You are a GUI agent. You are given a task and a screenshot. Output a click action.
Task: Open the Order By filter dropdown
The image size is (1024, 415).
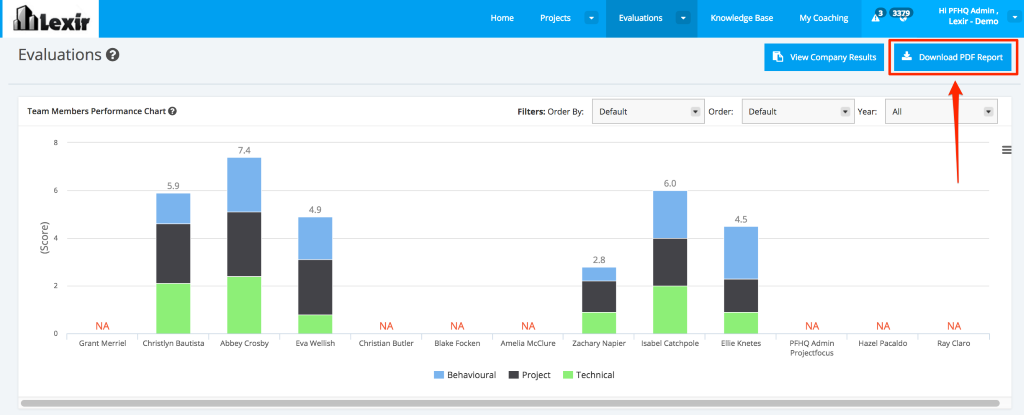(x=648, y=112)
